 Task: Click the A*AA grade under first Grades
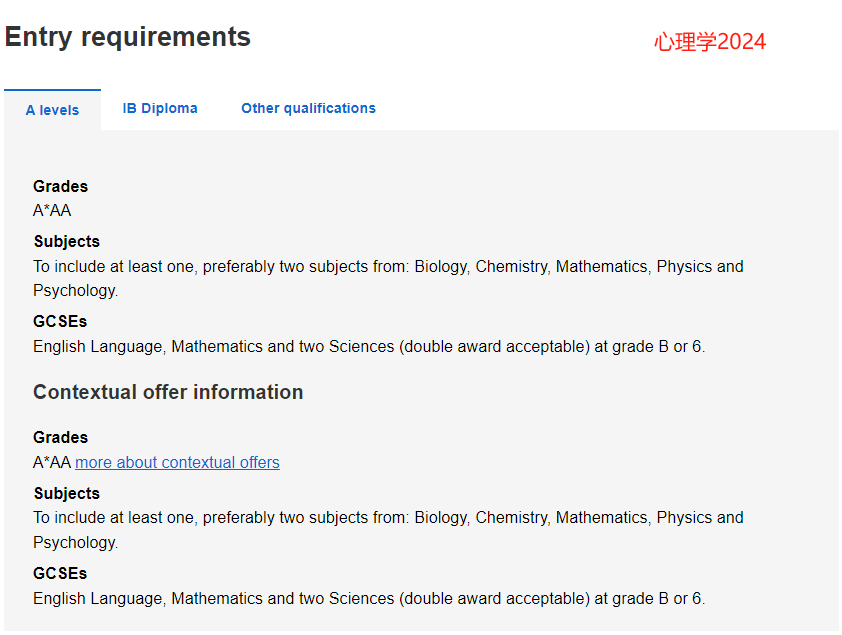click(x=52, y=210)
